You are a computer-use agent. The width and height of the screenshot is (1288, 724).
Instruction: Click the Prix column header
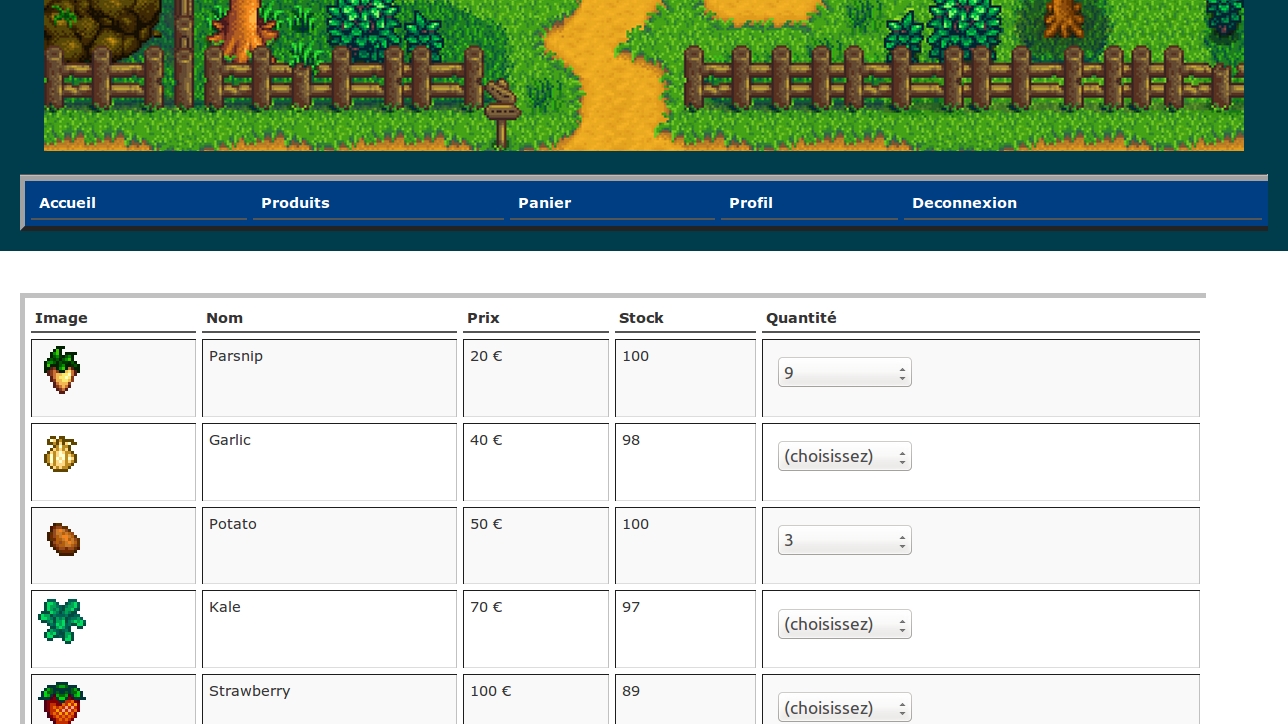pyautogui.click(x=483, y=318)
